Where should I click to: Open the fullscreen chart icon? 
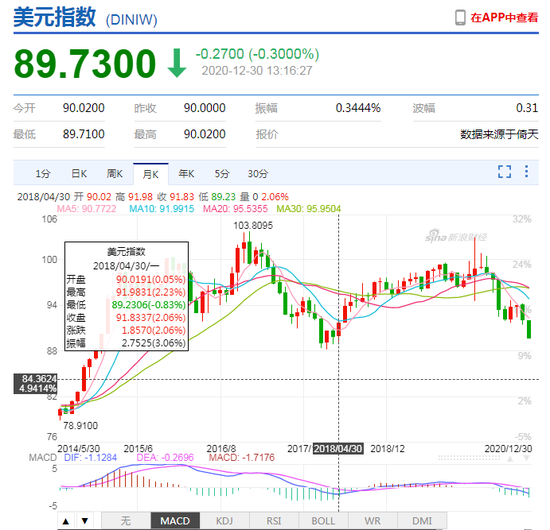504,172
